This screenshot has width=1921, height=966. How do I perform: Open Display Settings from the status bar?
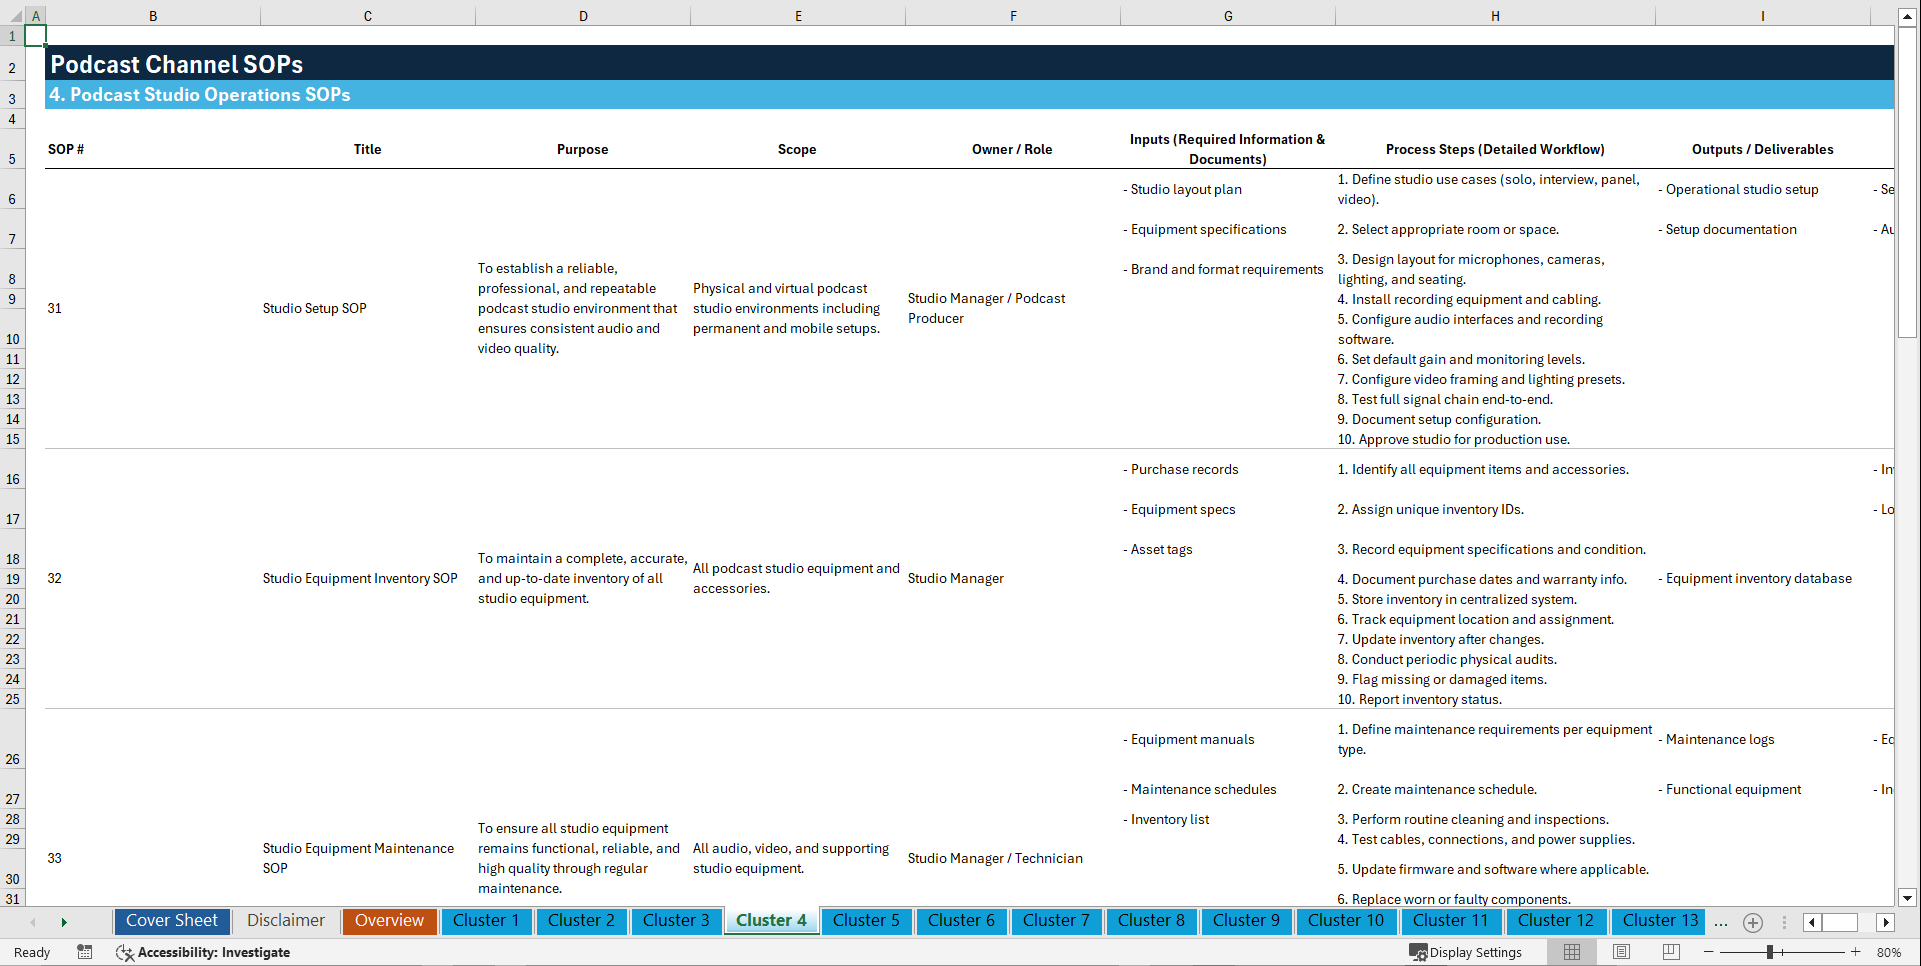1466,952
